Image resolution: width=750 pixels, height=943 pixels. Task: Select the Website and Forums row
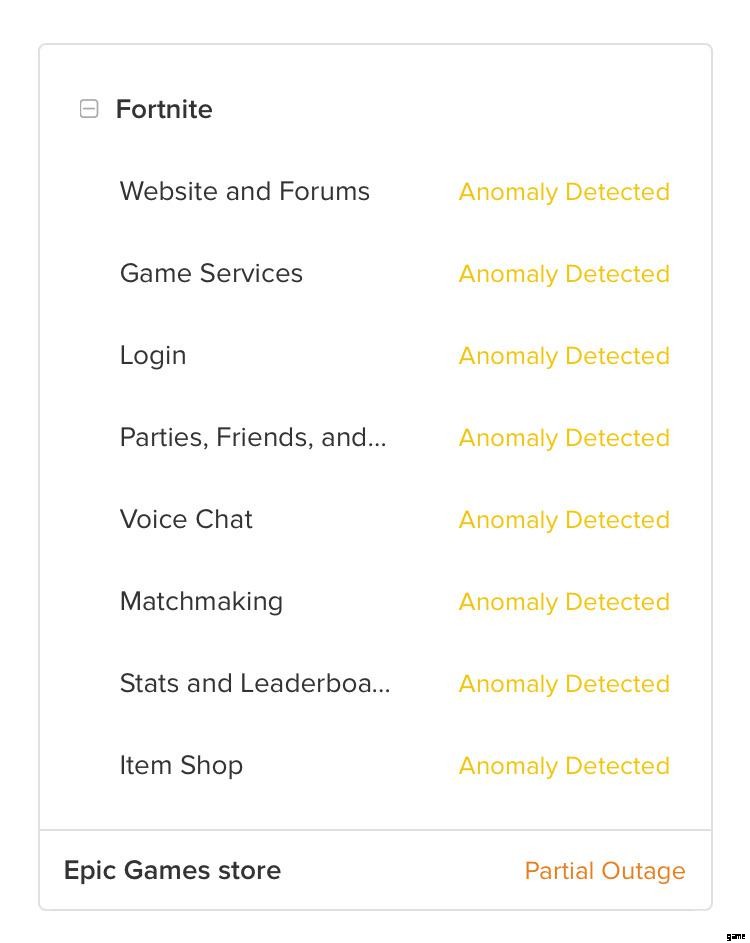point(244,191)
